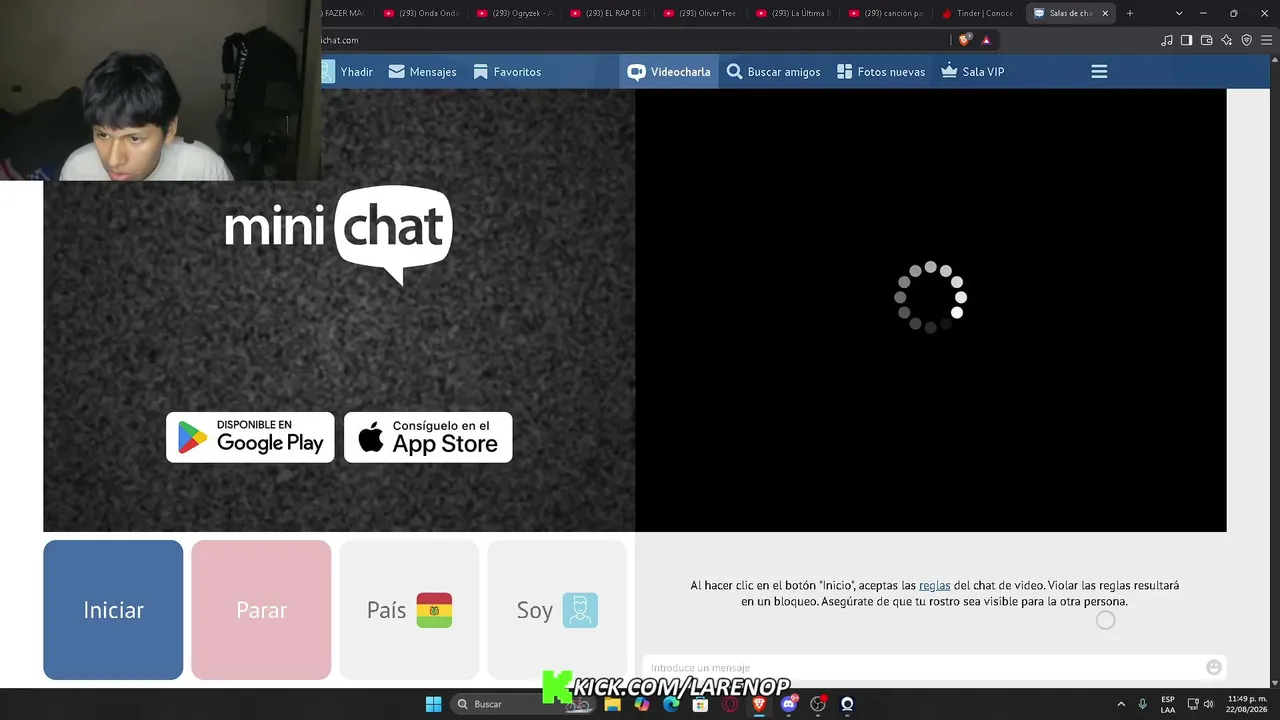Switch to the Ogryzek YouTube tab
The image size is (1280, 720).
click(514, 13)
